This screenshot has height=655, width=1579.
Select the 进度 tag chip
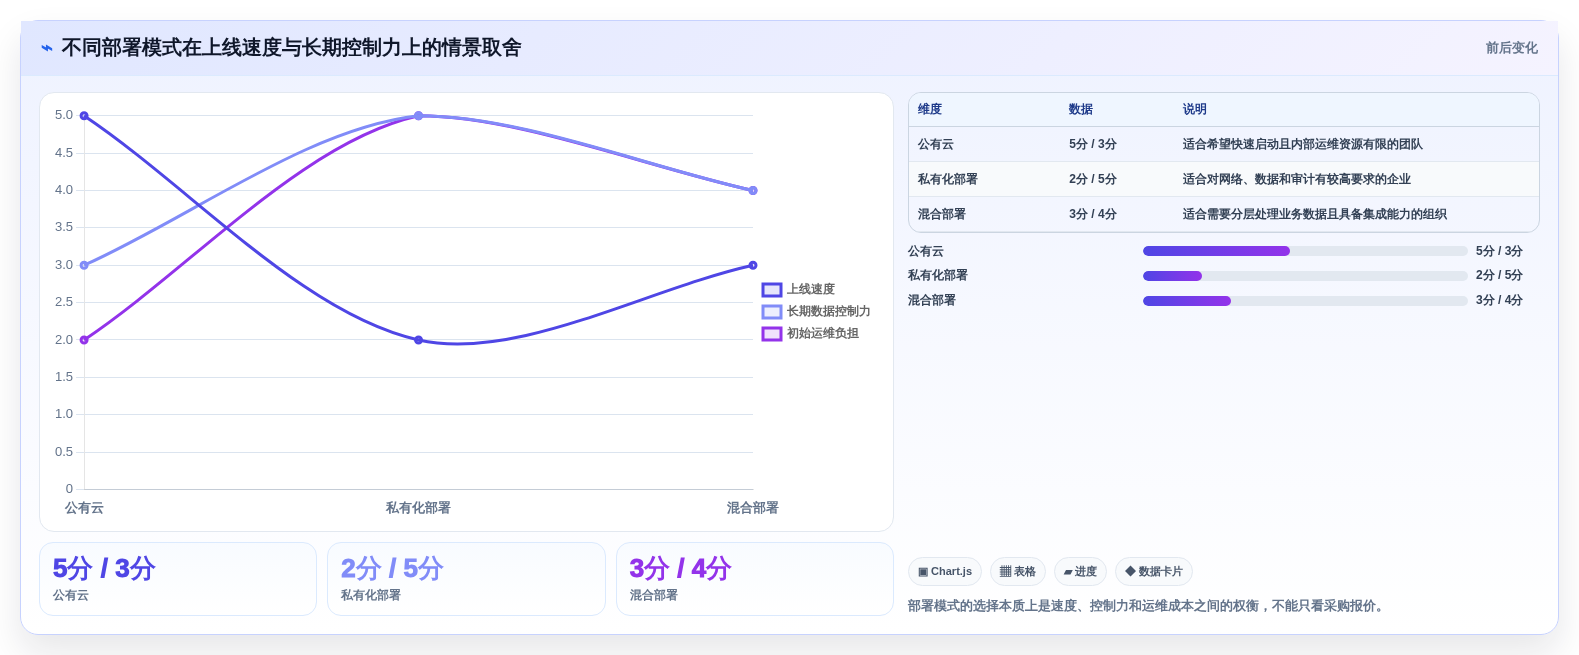click(1080, 572)
